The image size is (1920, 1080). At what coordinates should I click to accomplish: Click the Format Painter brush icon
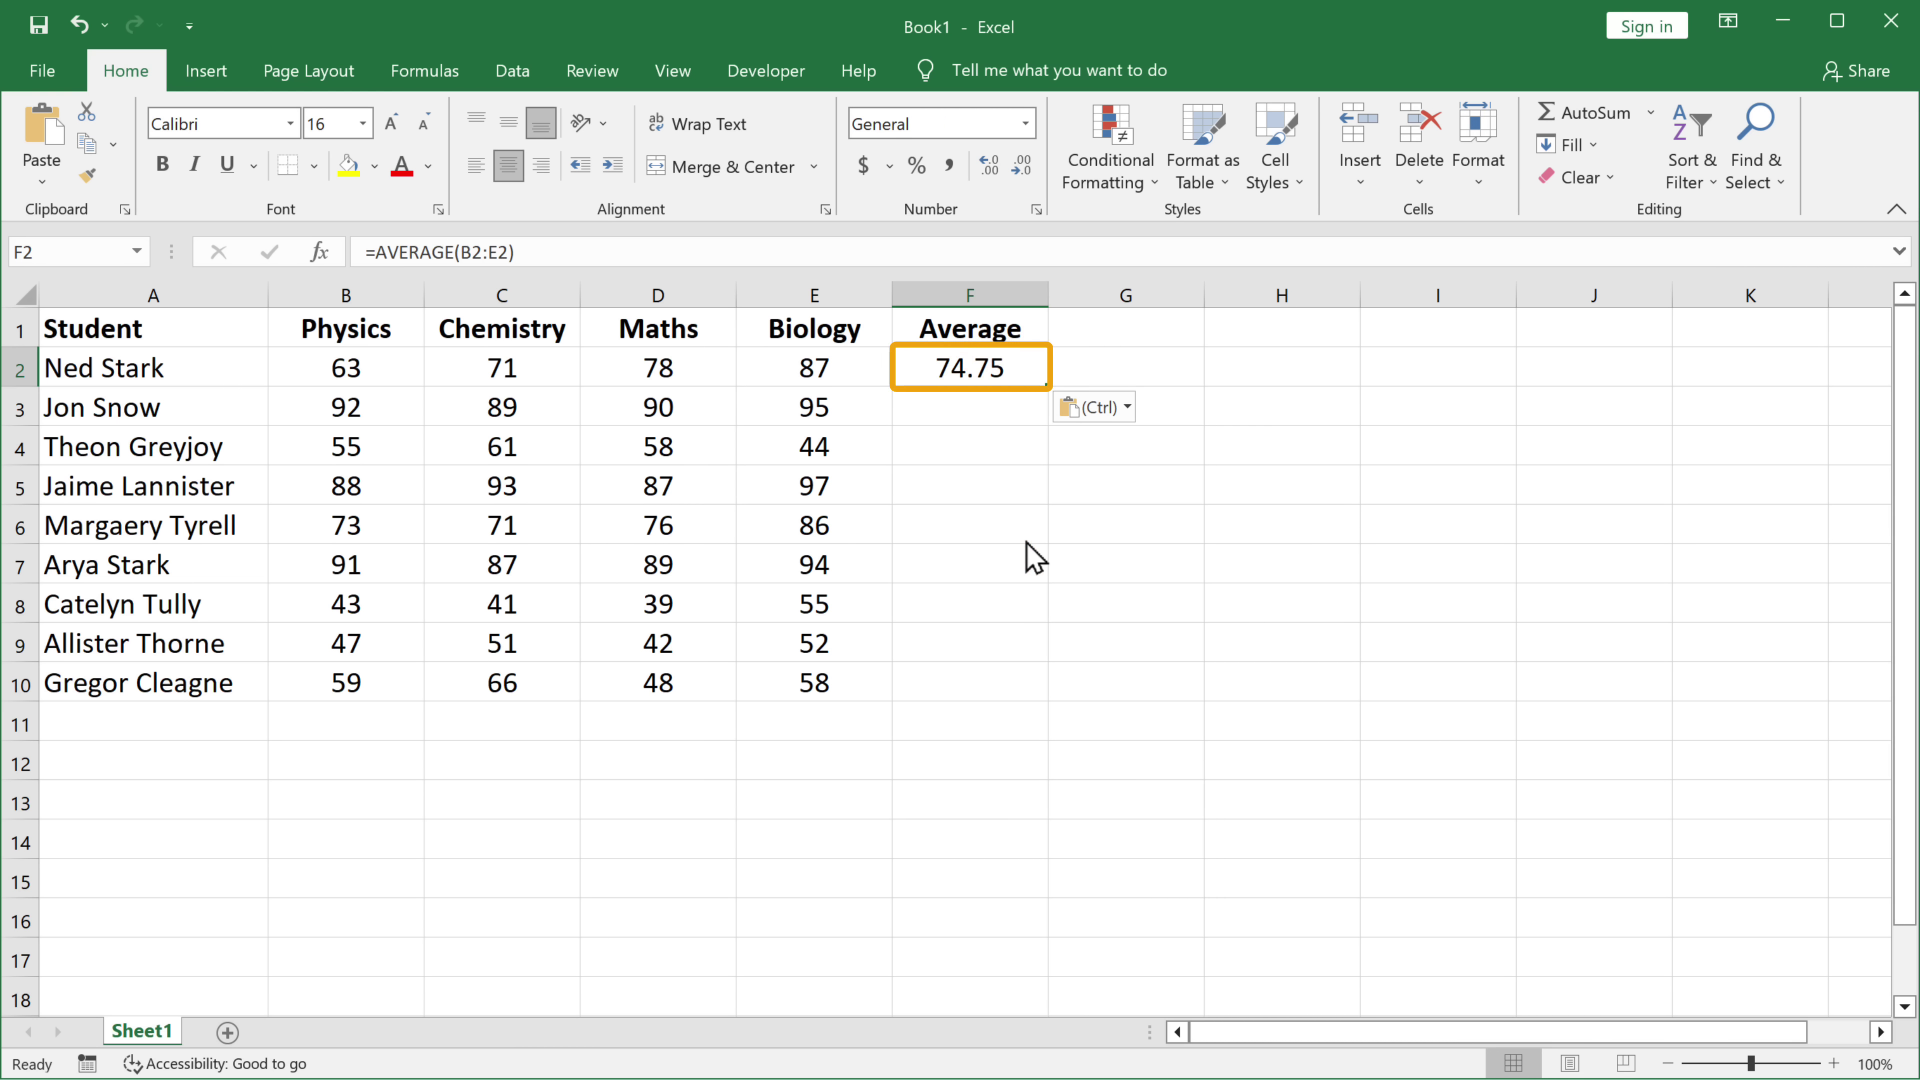(88, 176)
